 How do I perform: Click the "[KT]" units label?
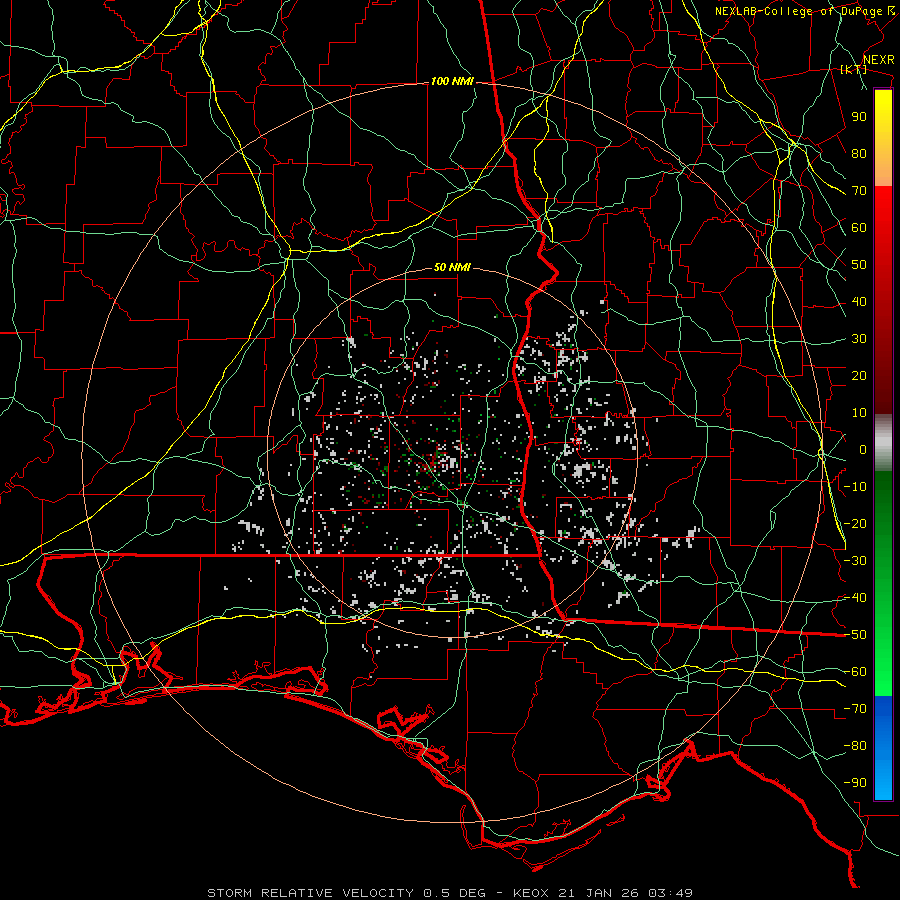854,69
